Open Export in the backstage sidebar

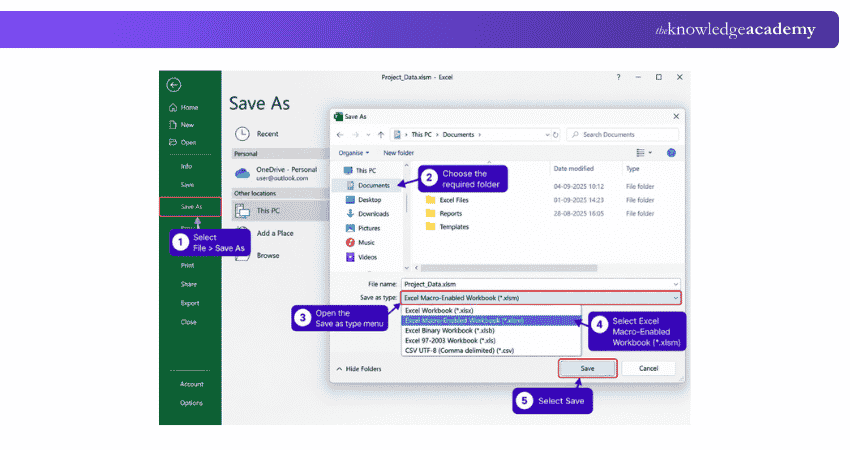click(190, 303)
